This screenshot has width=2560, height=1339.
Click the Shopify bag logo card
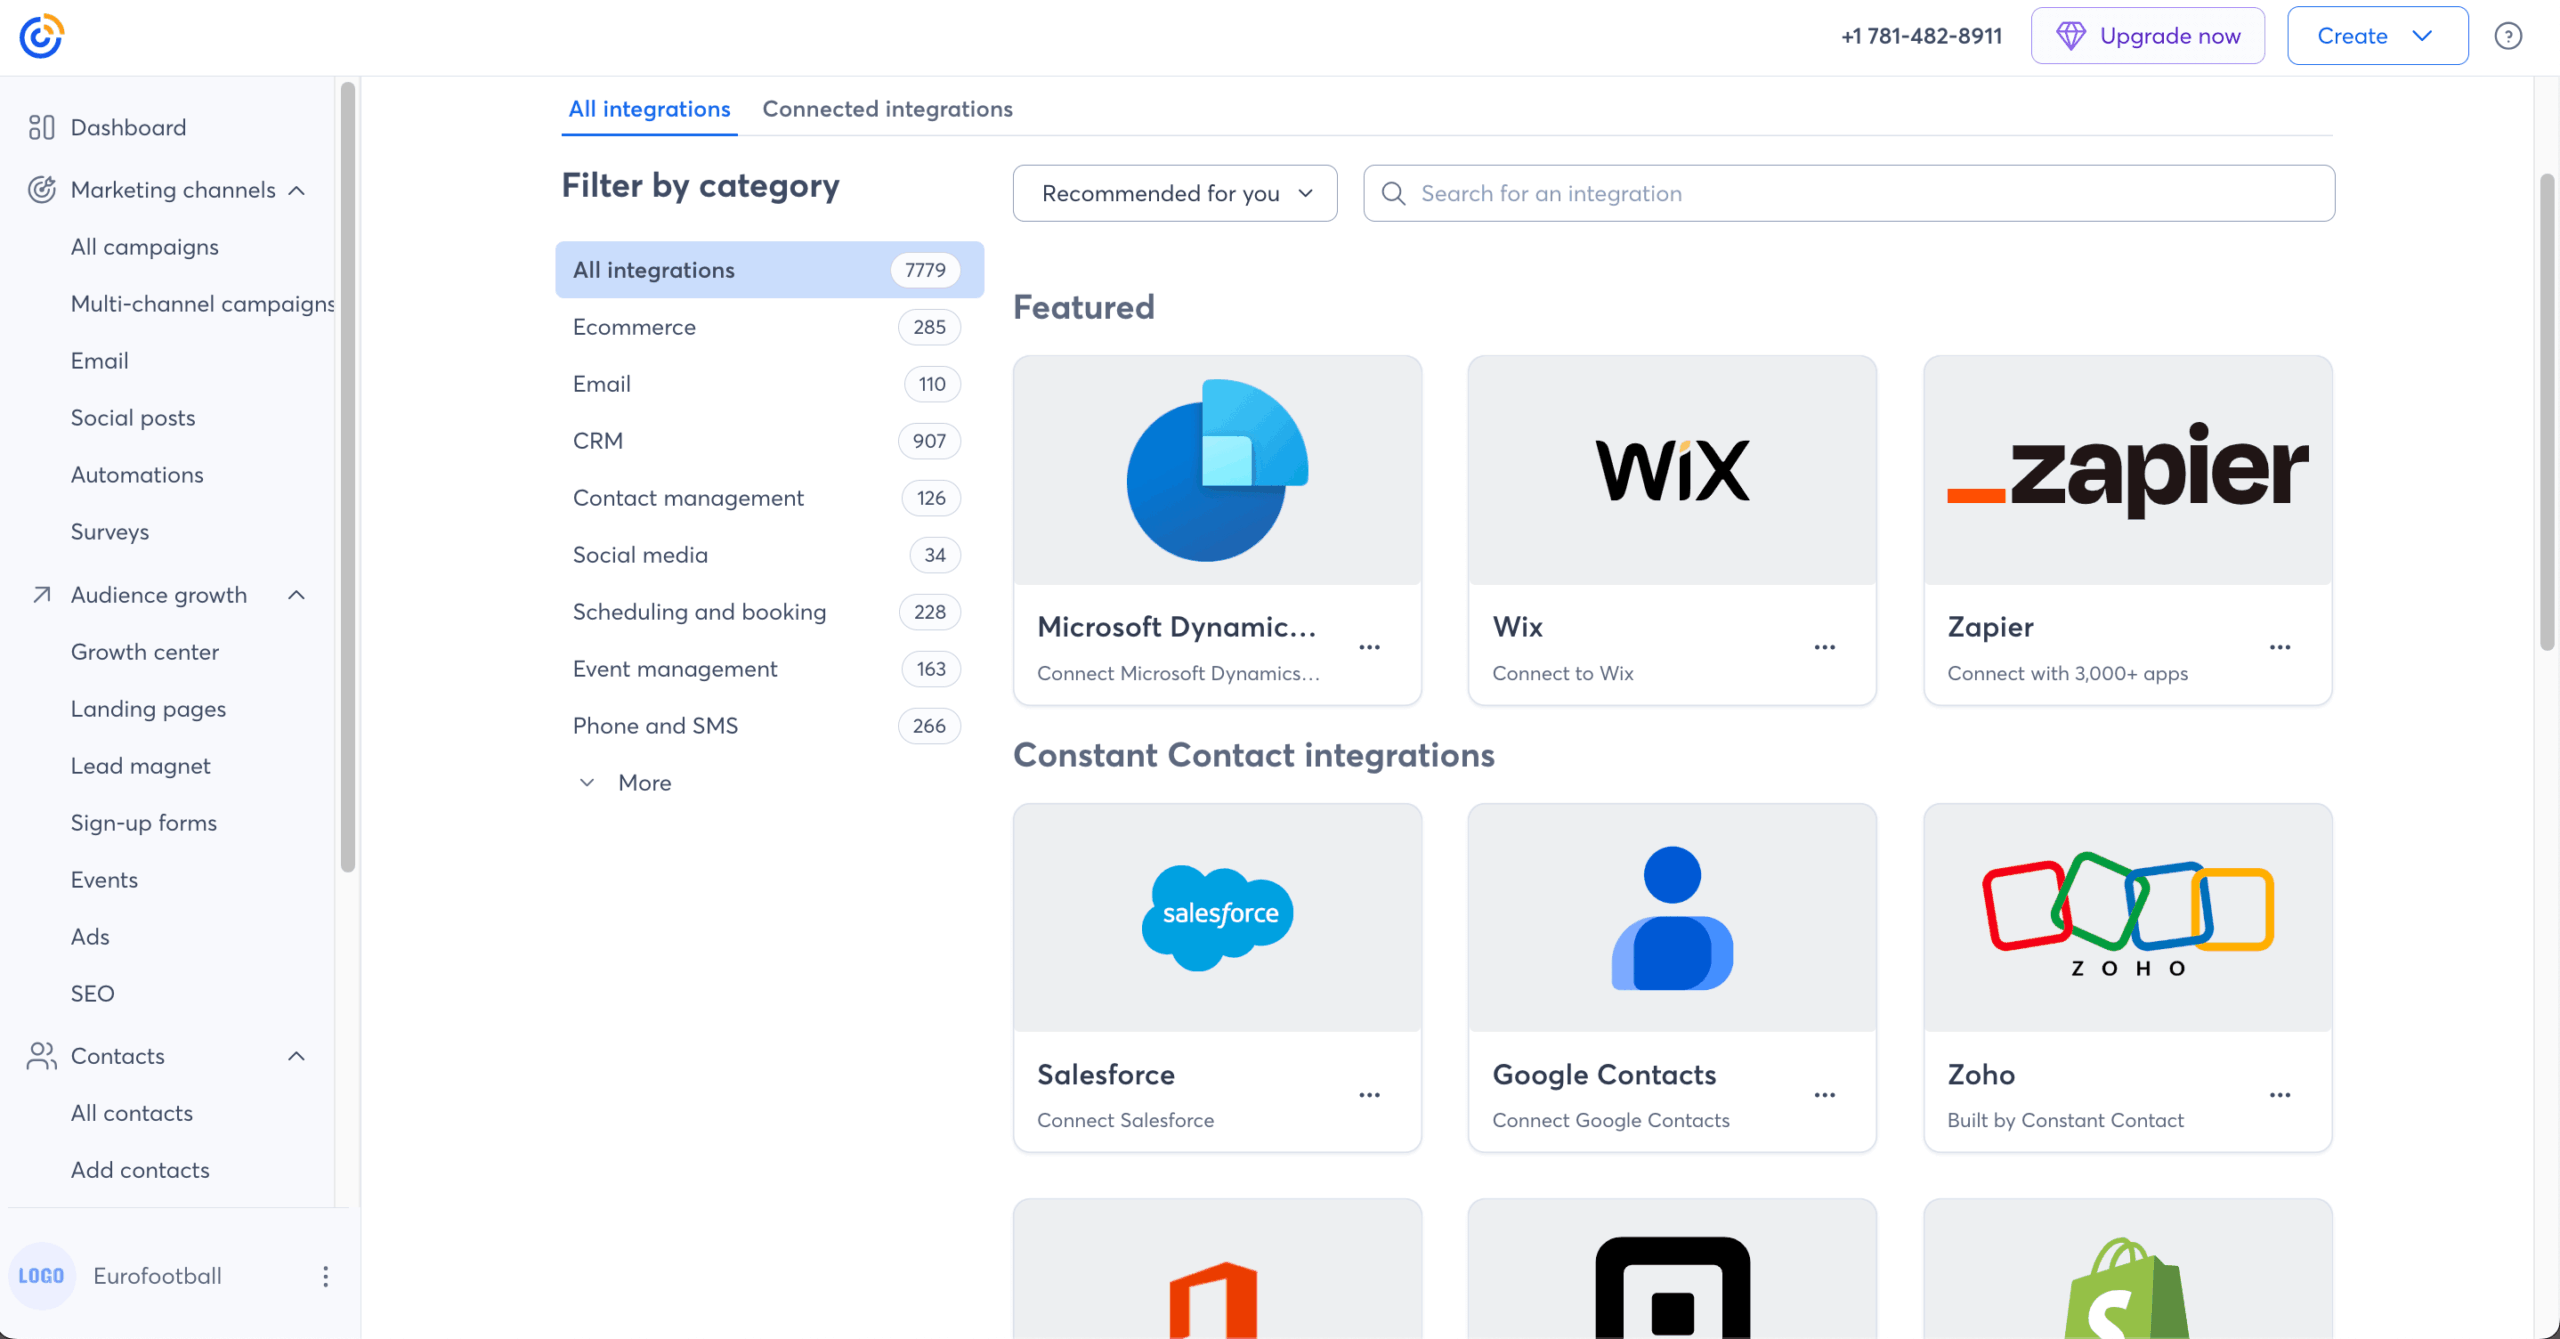(x=2128, y=1270)
